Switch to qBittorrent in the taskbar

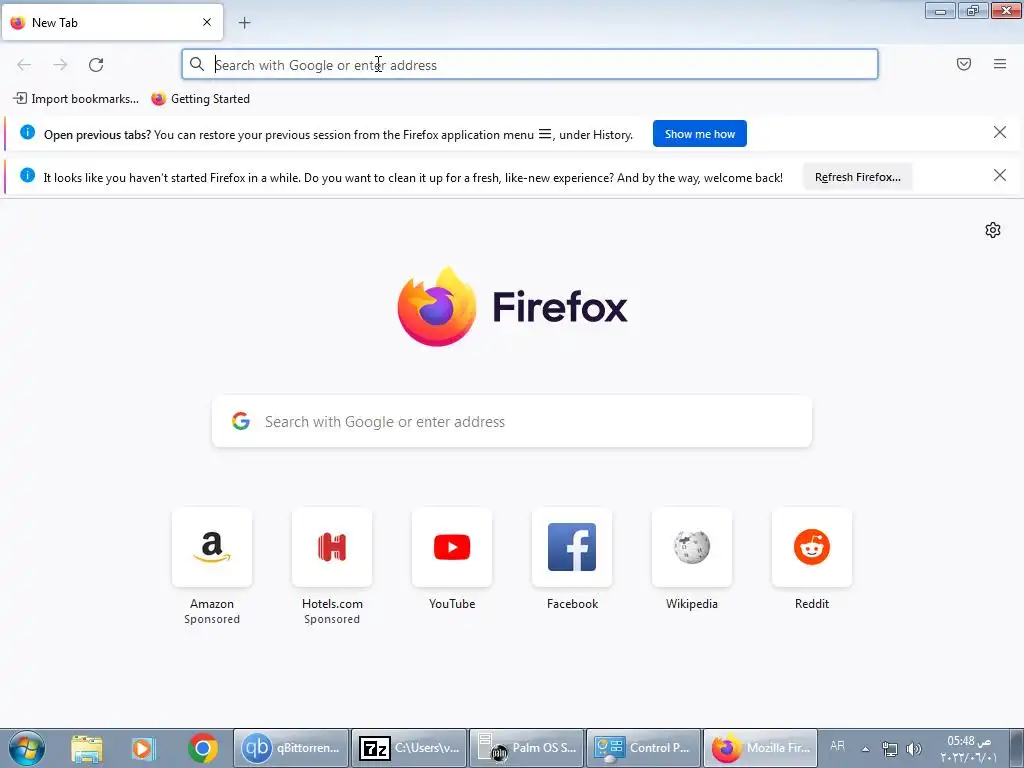[x=291, y=748]
